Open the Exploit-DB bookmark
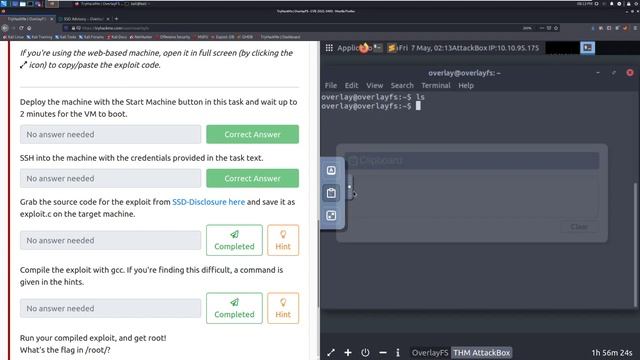This screenshot has width=640, height=360. coord(223,37)
